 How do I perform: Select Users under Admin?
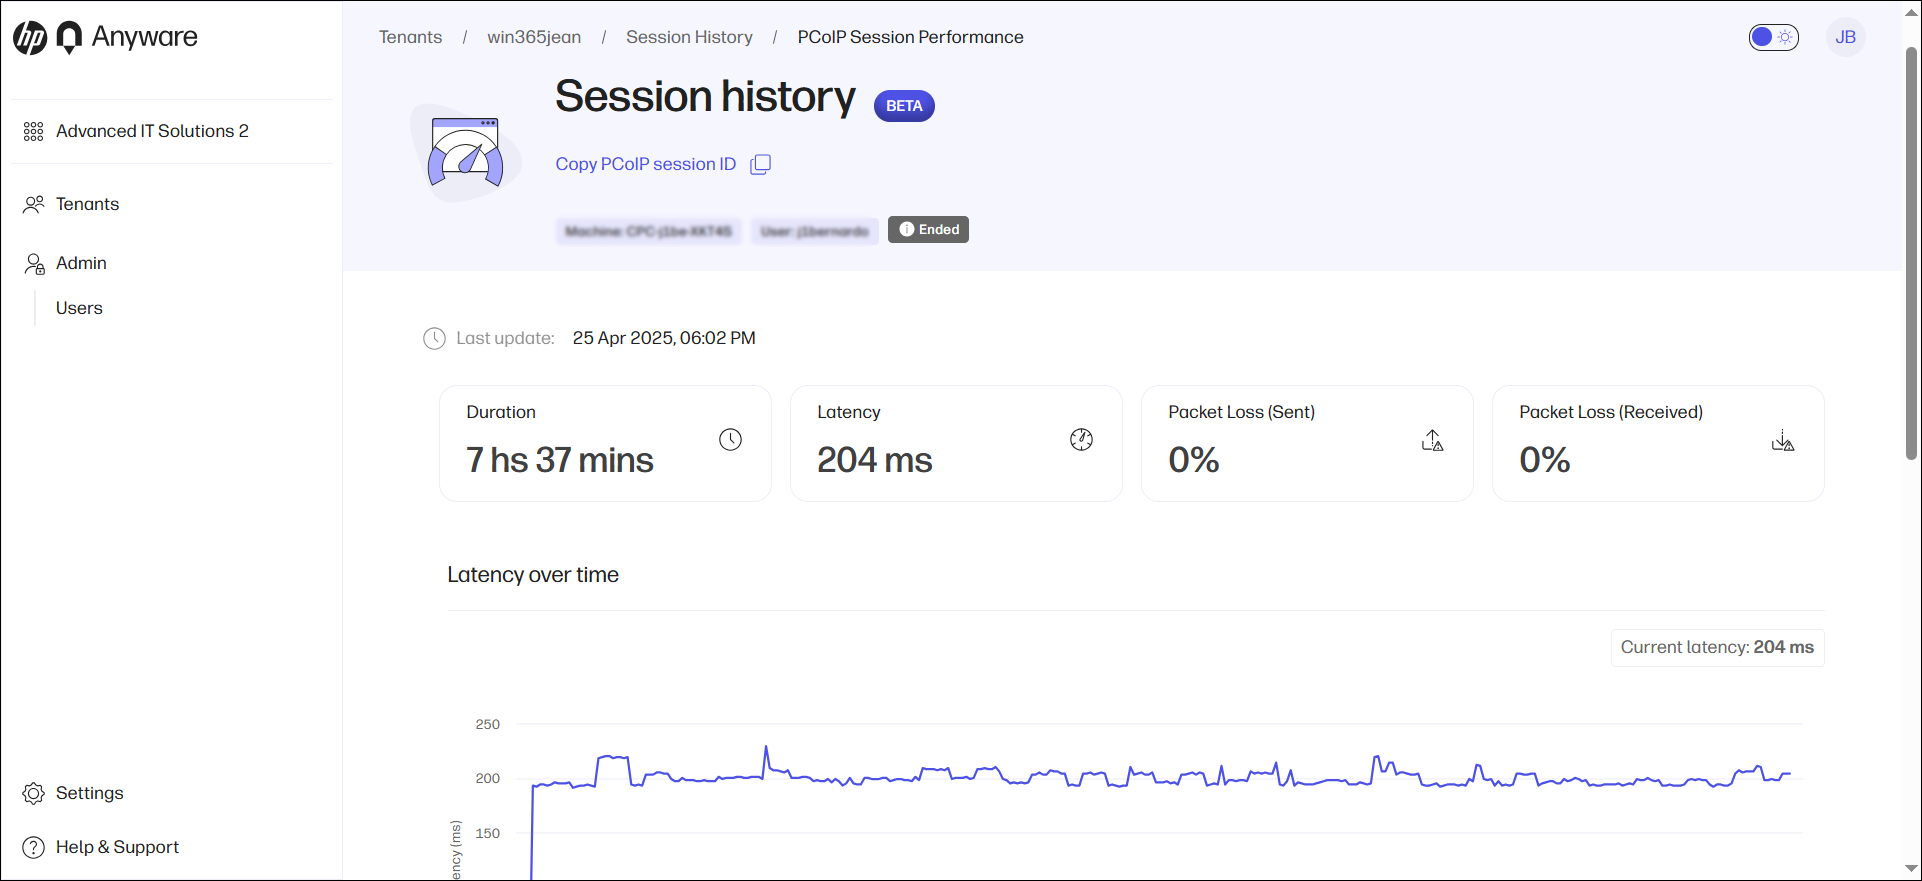[x=79, y=308]
